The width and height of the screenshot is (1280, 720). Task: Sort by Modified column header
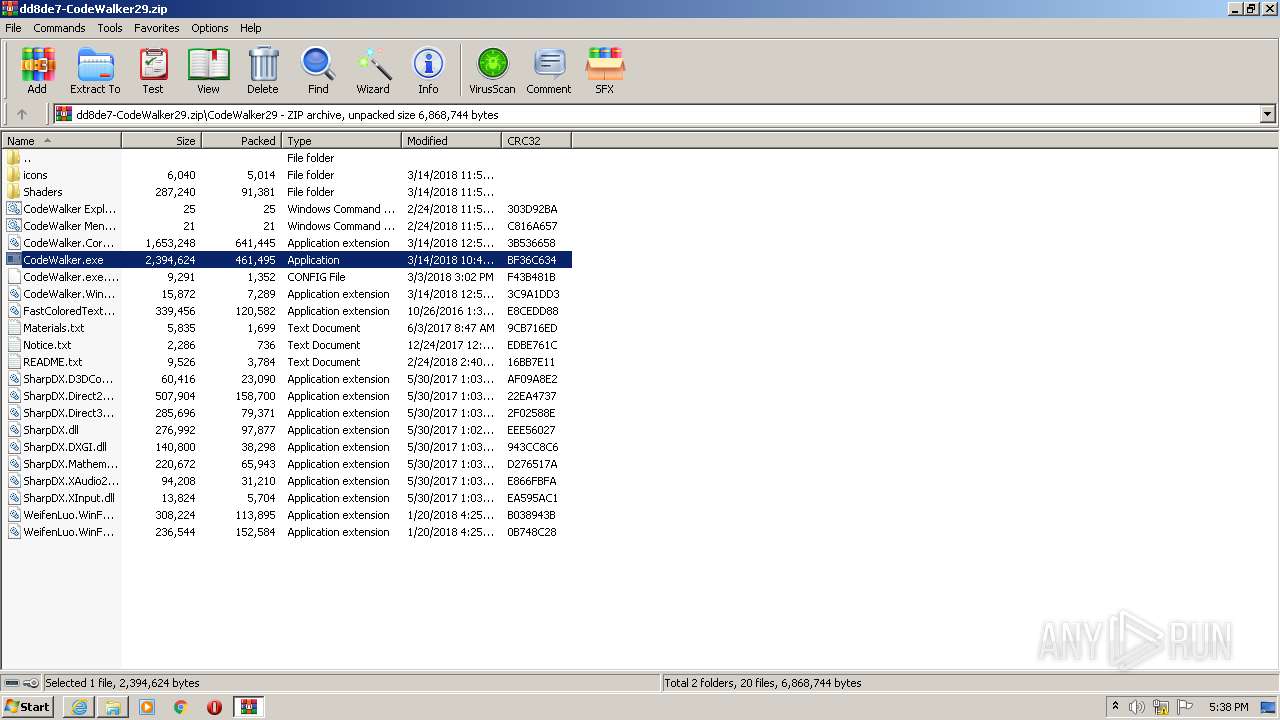pos(451,141)
